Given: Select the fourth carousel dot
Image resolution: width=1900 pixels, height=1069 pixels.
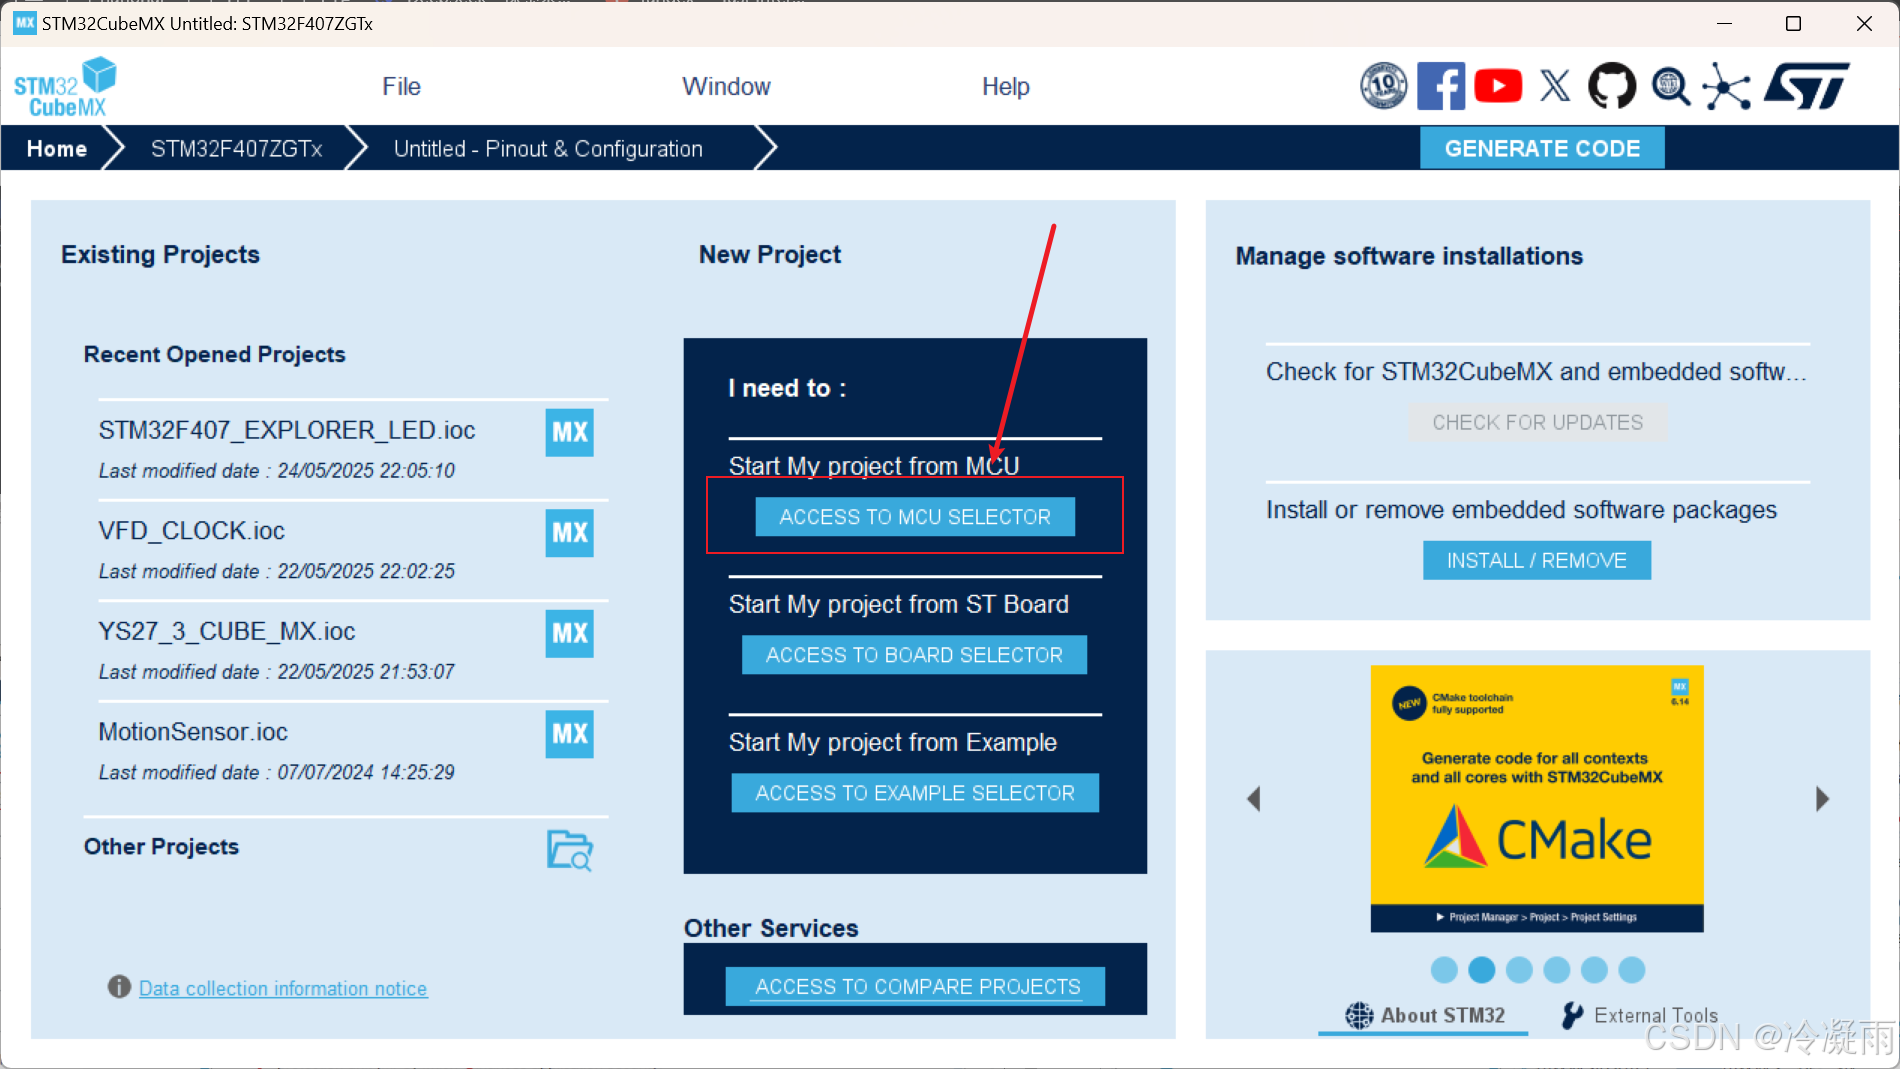Looking at the screenshot, I should click(1557, 969).
